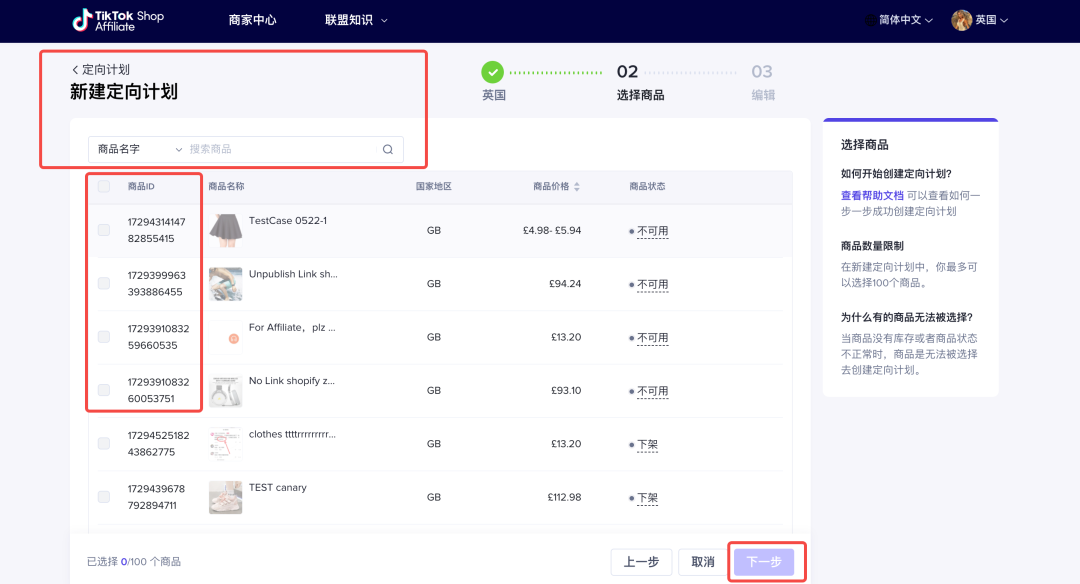This screenshot has height=584, width=1080.
Task: Open the 联盟知识 menu
Action: [356, 20]
